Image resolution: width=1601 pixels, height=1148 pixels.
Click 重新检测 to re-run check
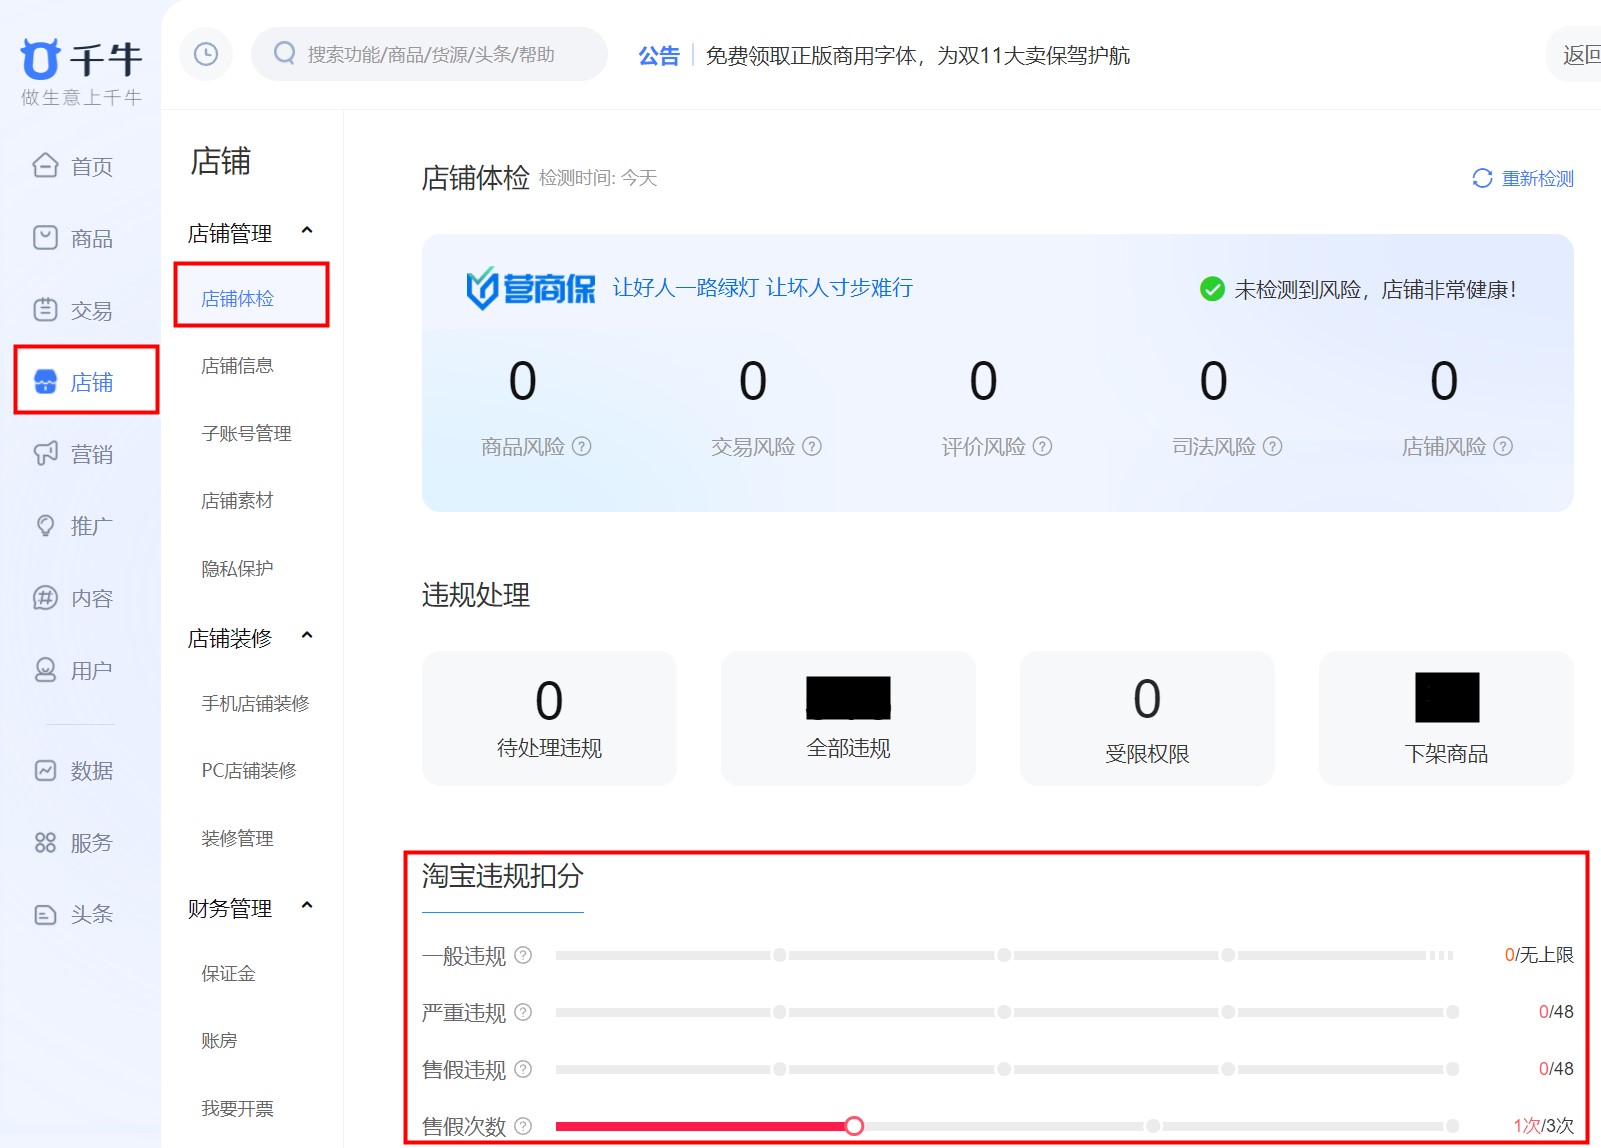coord(1524,178)
